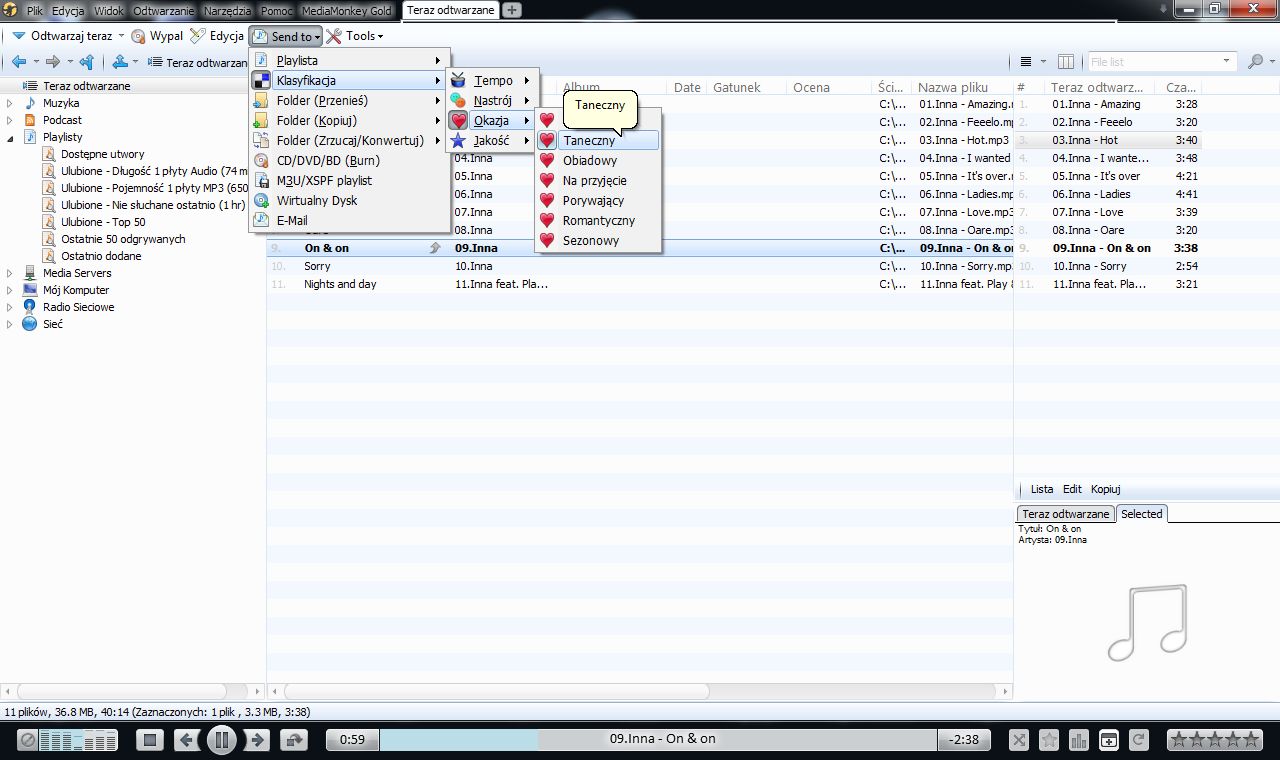
Task: Click the Send to toolbar dropdown
Action: (x=286, y=36)
